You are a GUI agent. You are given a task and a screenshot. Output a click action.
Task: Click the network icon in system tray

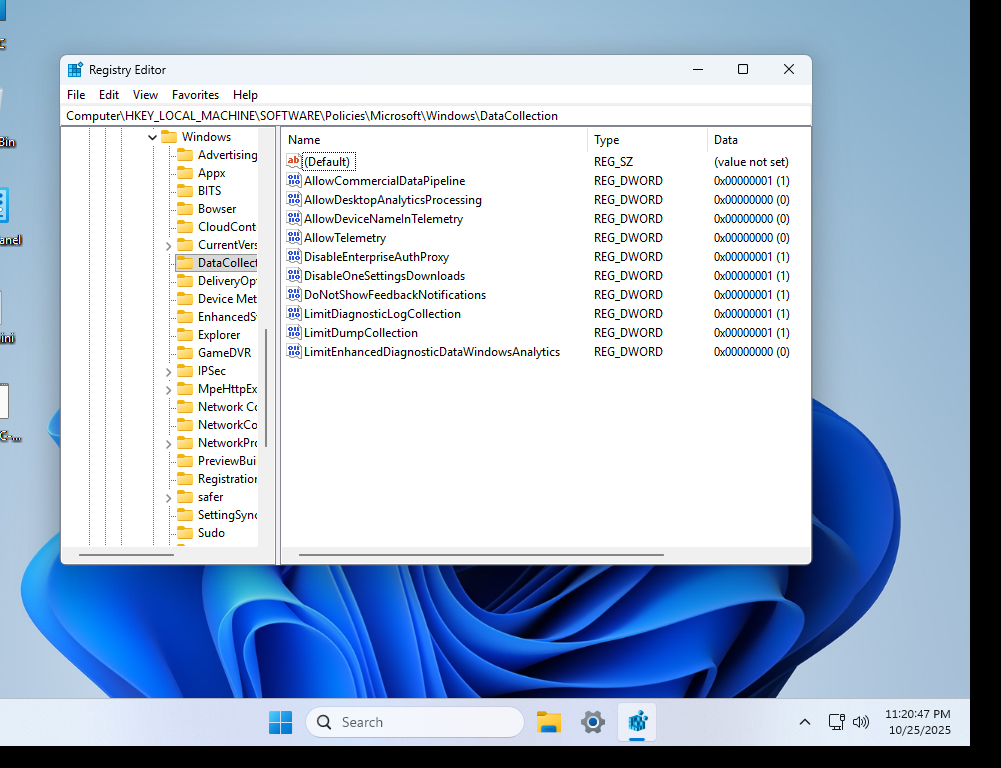836,722
